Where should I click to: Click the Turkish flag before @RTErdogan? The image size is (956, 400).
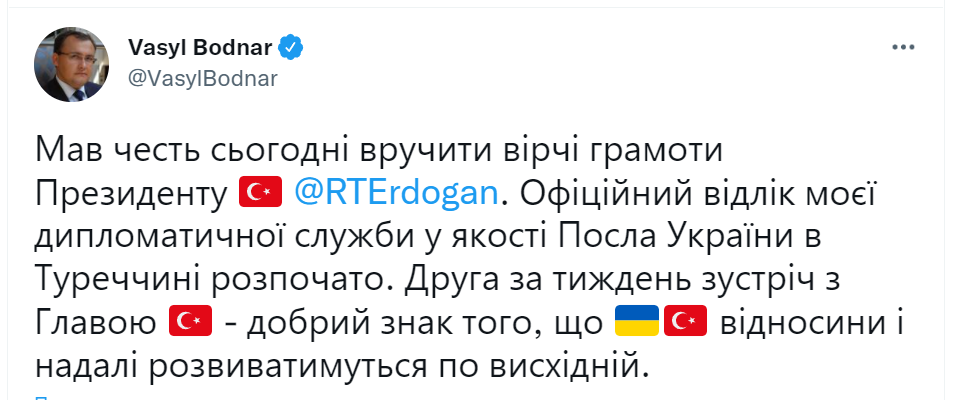click(263, 193)
